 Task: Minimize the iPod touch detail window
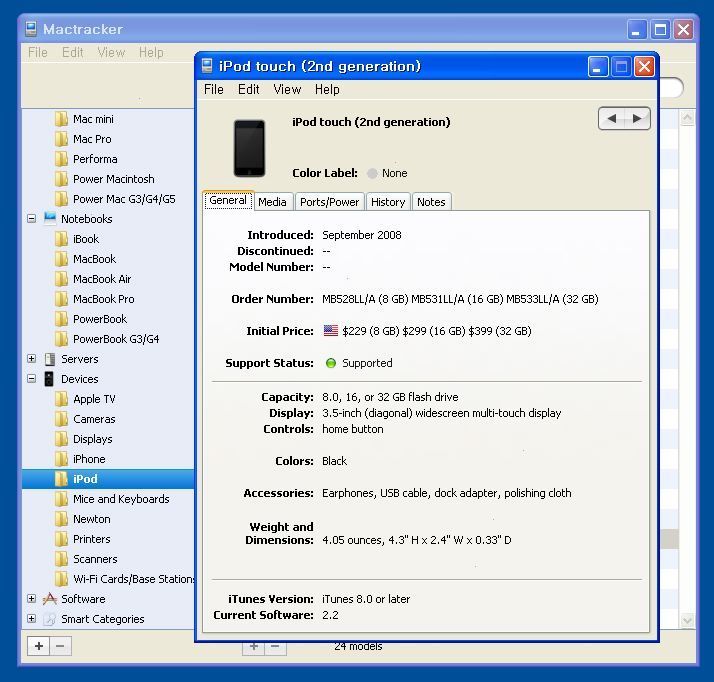pos(597,67)
